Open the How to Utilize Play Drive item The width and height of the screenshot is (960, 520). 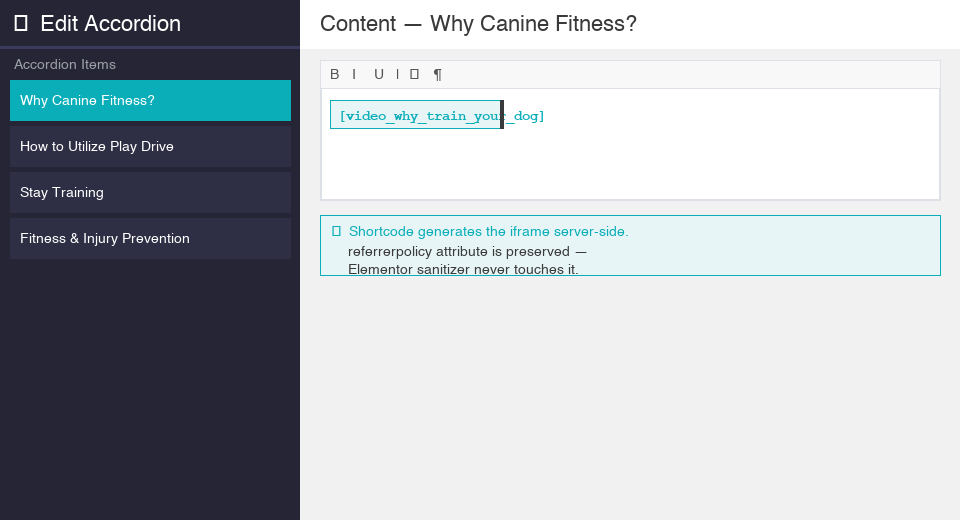pyautogui.click(x=150, y=147)
